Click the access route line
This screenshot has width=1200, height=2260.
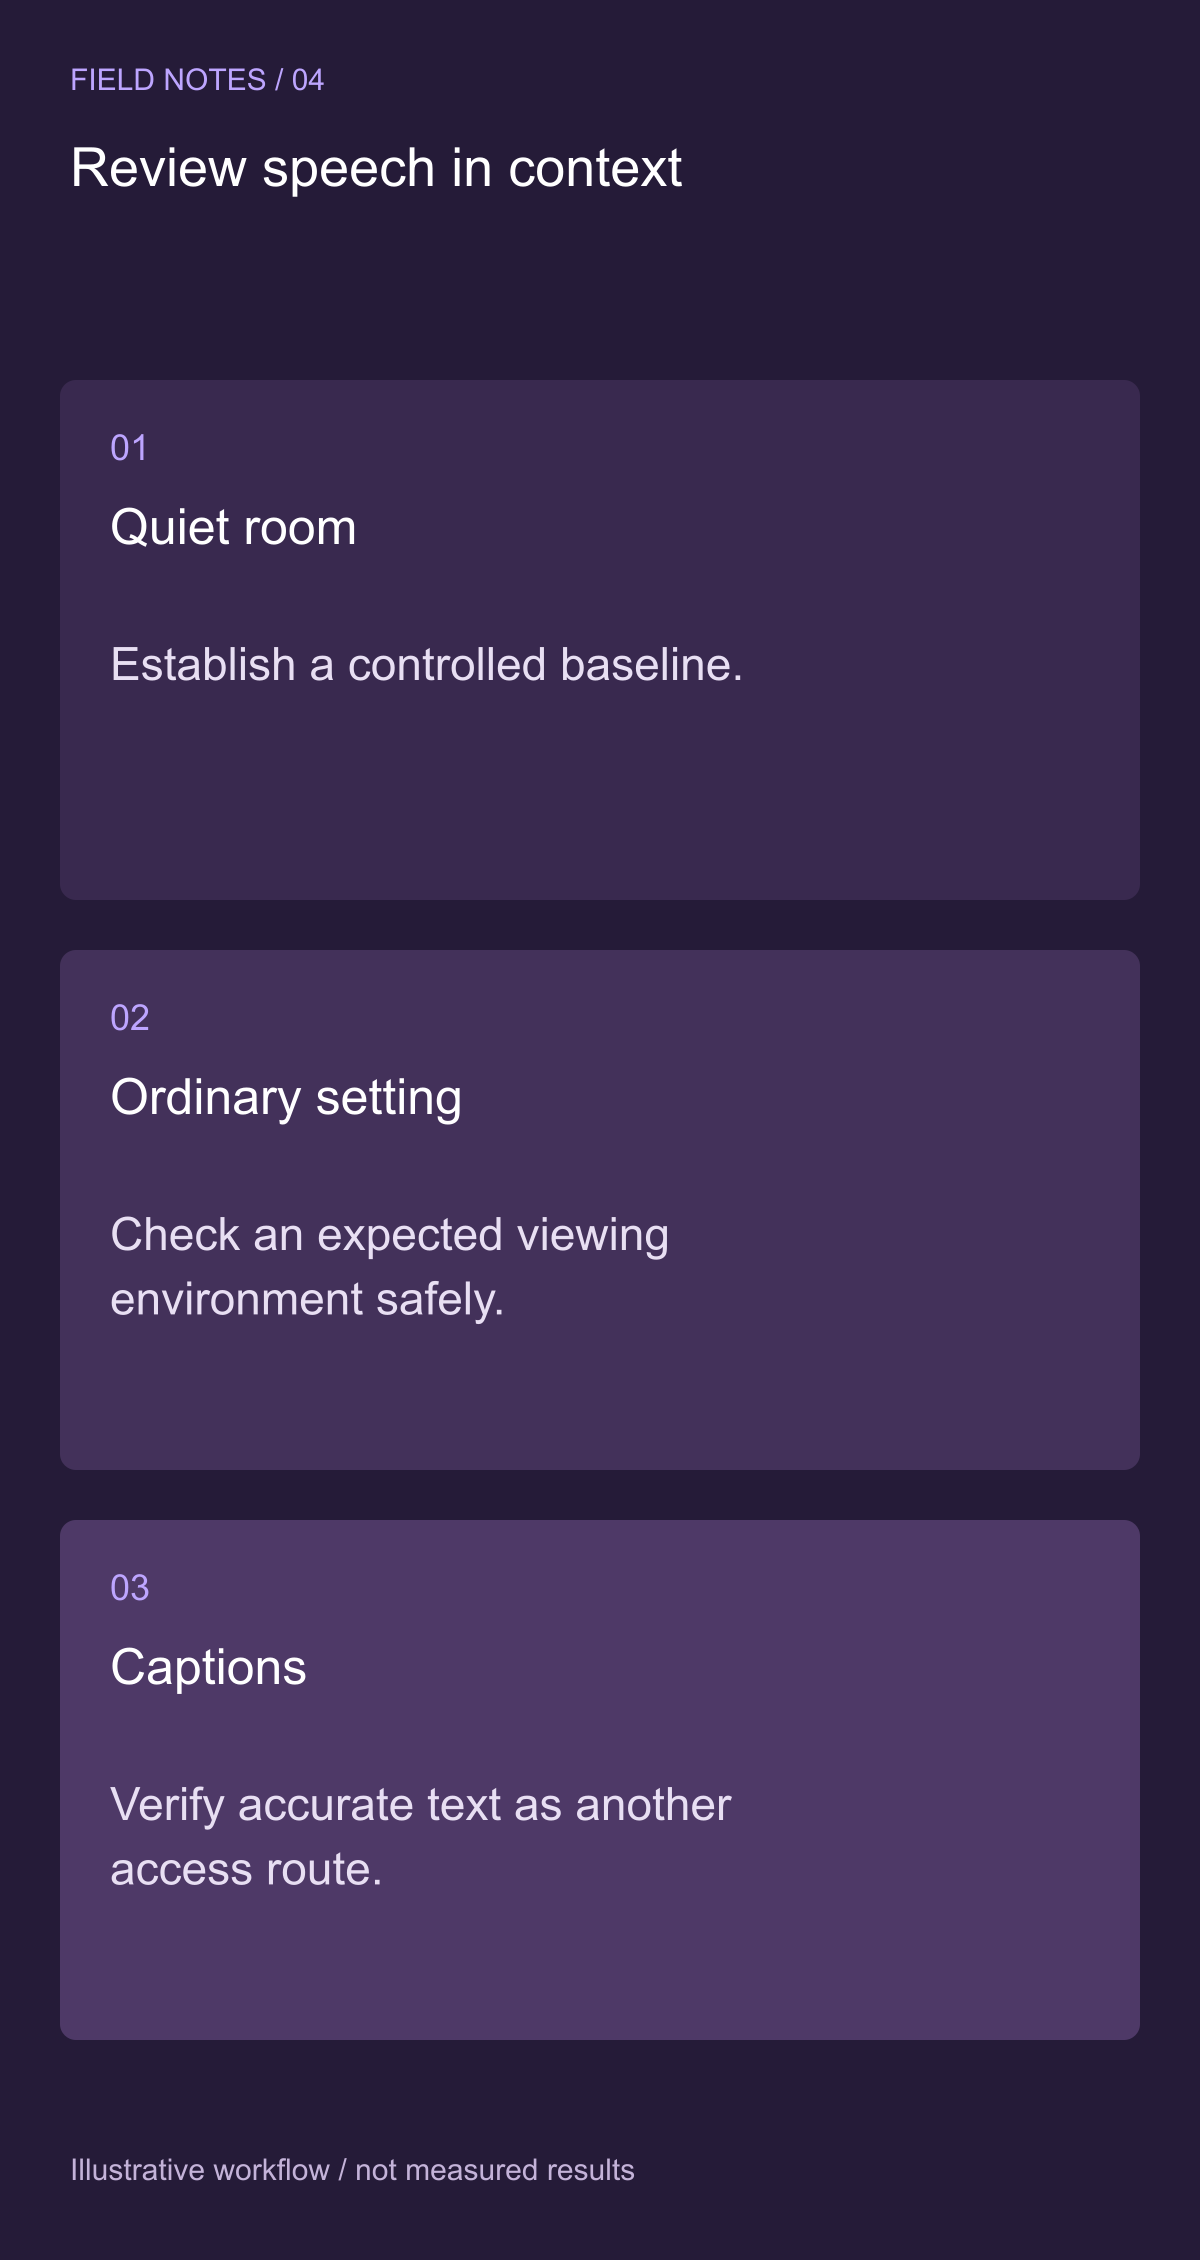coord(246,1870)
